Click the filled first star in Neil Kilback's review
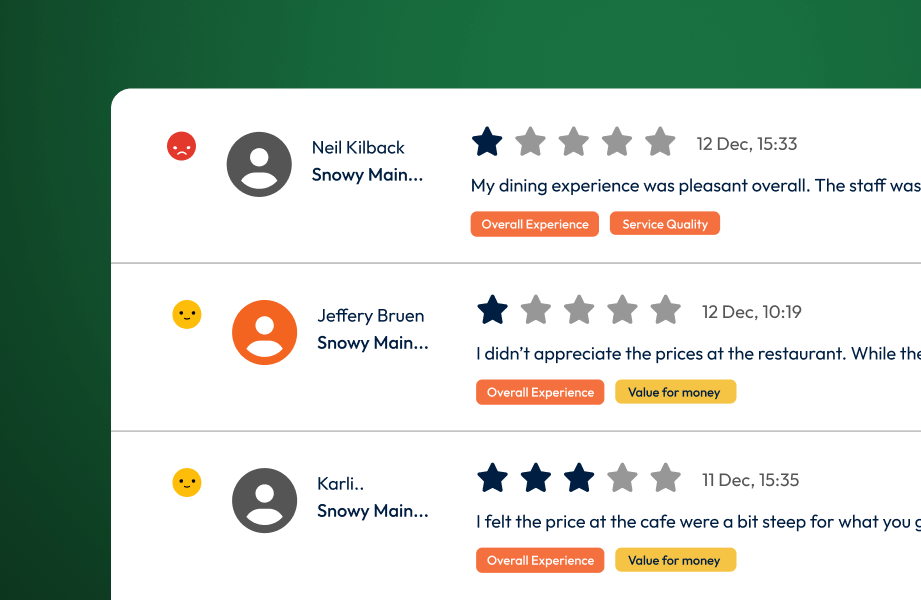921x600 pixels. click(x=487, y=142)
